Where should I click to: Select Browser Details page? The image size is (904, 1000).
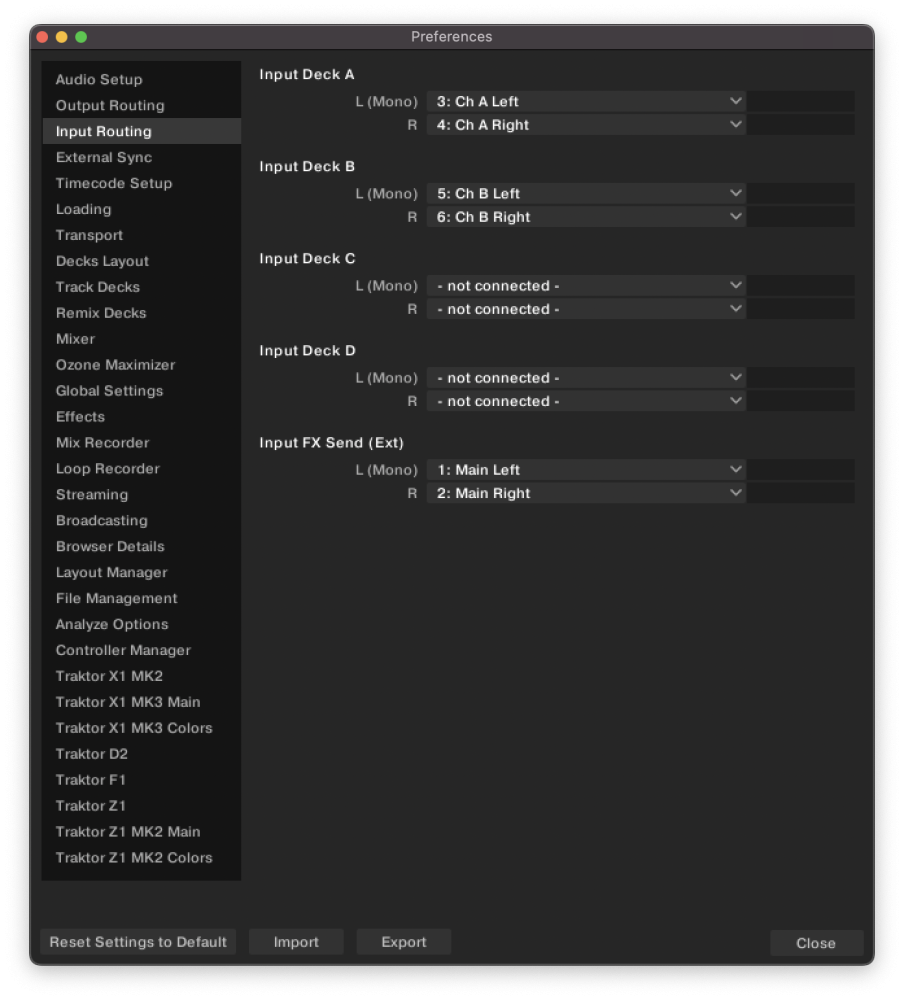coord(142,547)
